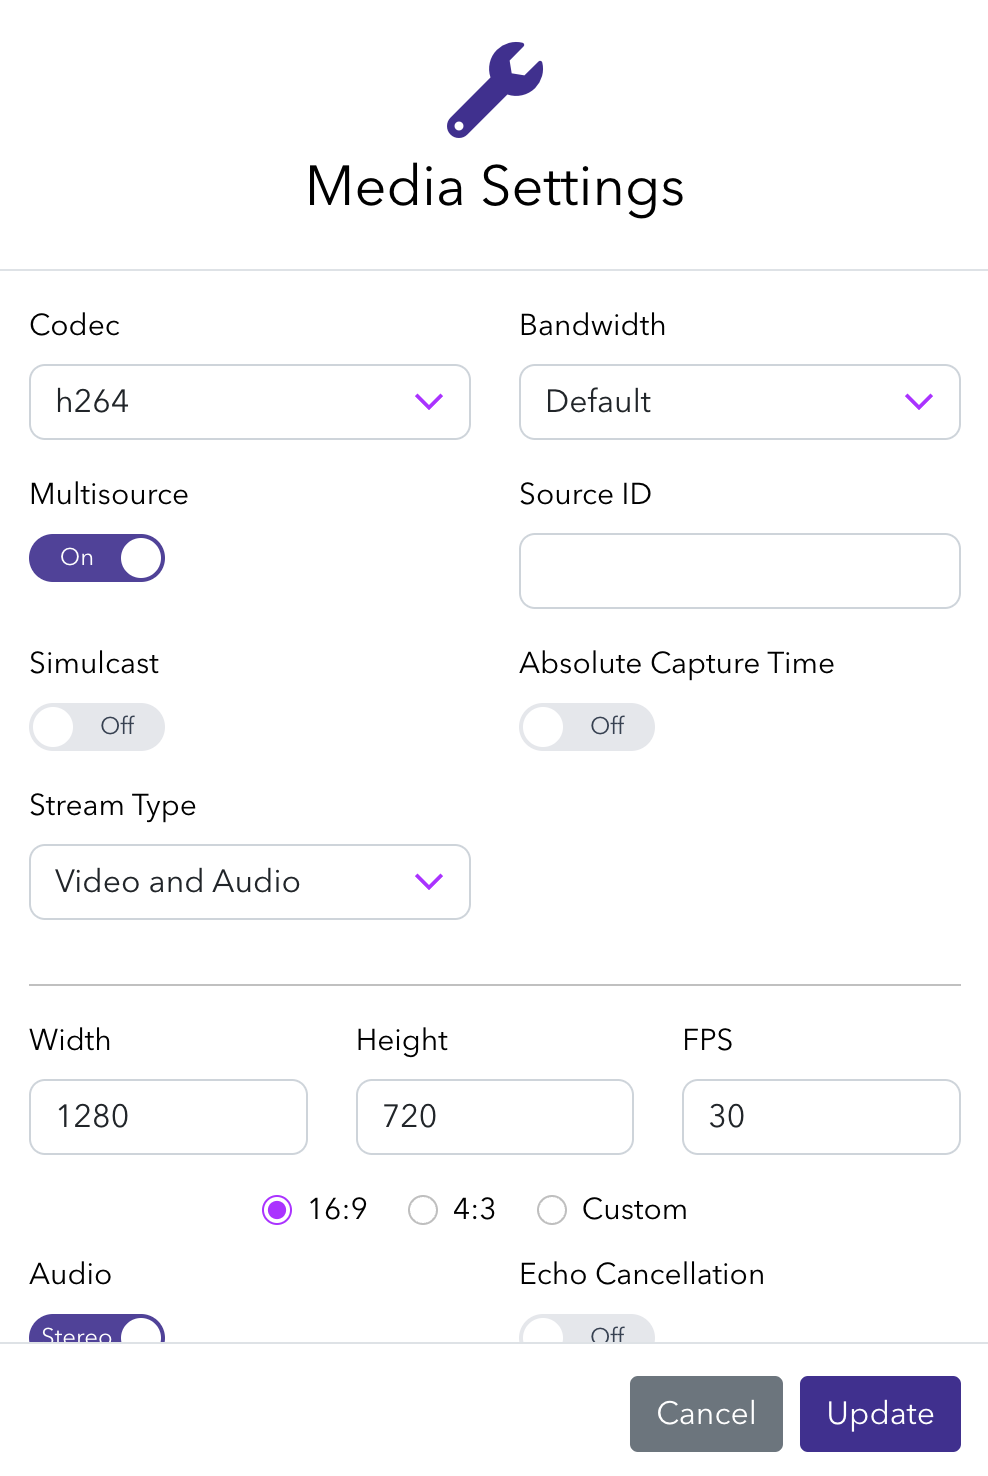Click the Codec dropdown chevron arrow
The height and width of the screenshot is (1476, 988).
[429, 402]
